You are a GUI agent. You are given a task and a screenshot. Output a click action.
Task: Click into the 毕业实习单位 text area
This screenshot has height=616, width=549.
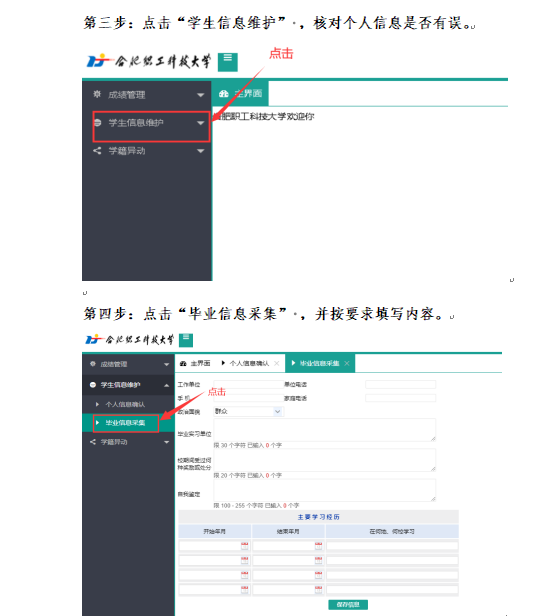(x=325, y=430)
